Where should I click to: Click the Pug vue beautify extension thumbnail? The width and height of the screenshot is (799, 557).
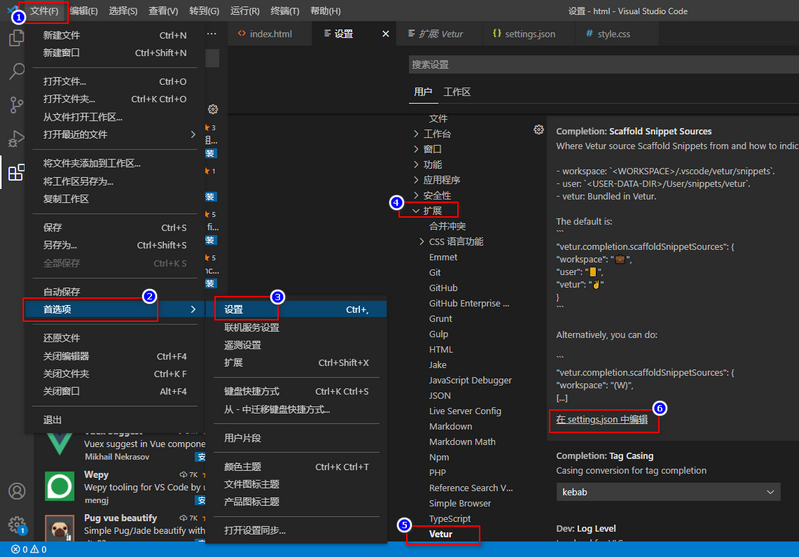60,528
